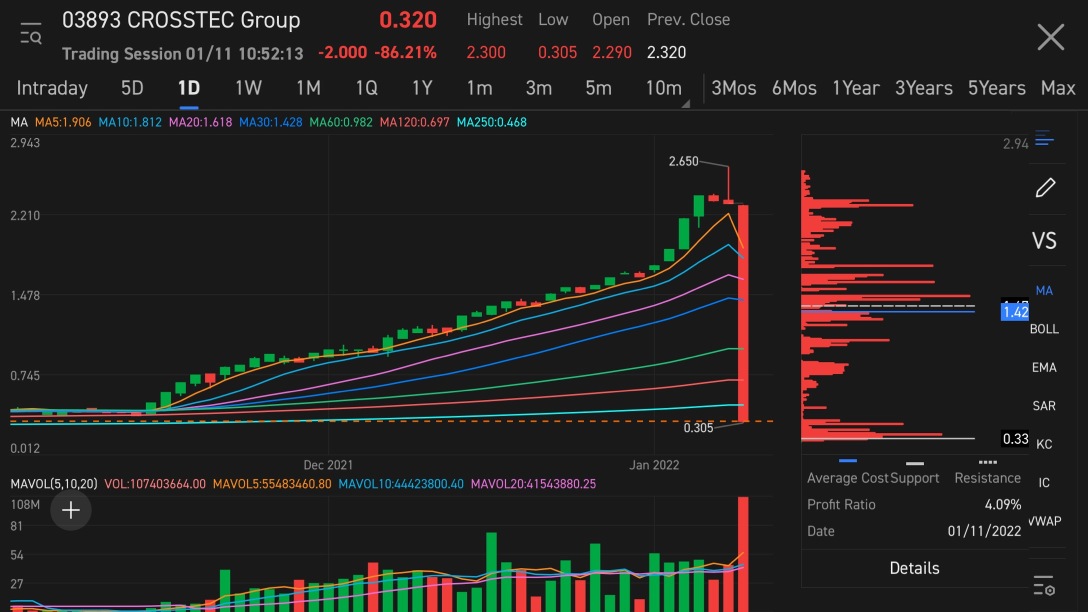This screenshot has width=1088, height=612.
Task: Click the MA30:1.428 moving average label
Action: (271, 122)
